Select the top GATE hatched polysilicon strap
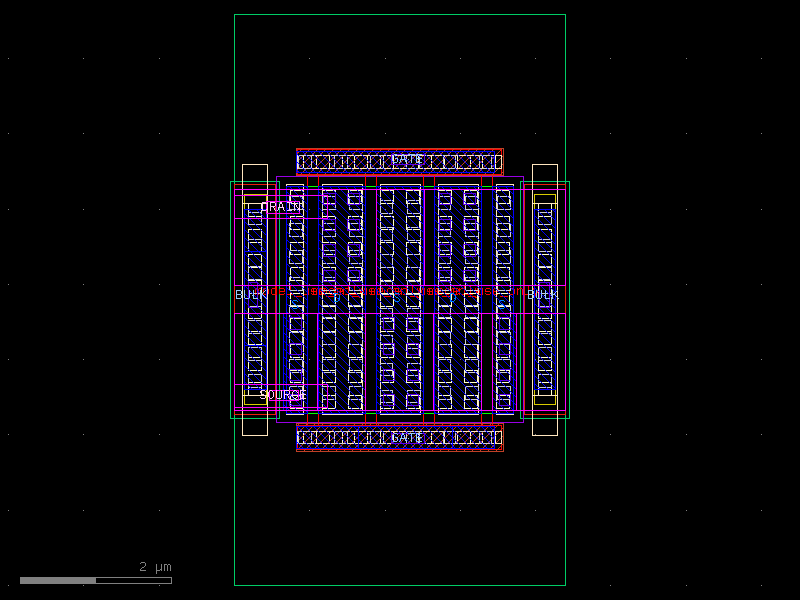The height and width of the screenshot is (600, 800). [398, 160]
